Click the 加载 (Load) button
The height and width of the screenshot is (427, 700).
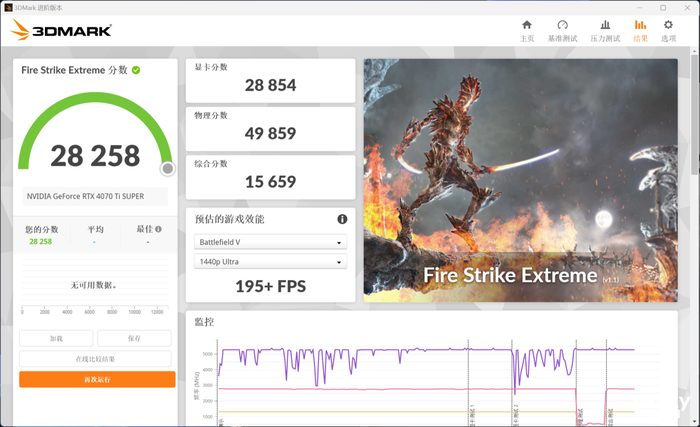click(56, 339)
